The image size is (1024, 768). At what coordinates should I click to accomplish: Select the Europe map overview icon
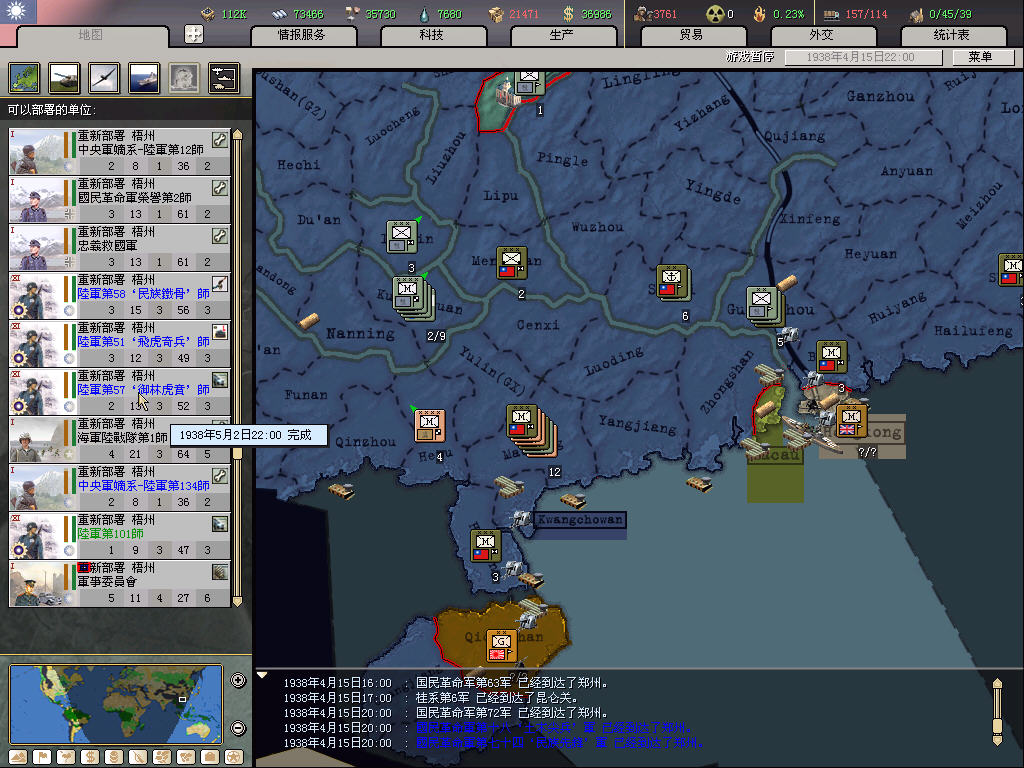[24, 78]
